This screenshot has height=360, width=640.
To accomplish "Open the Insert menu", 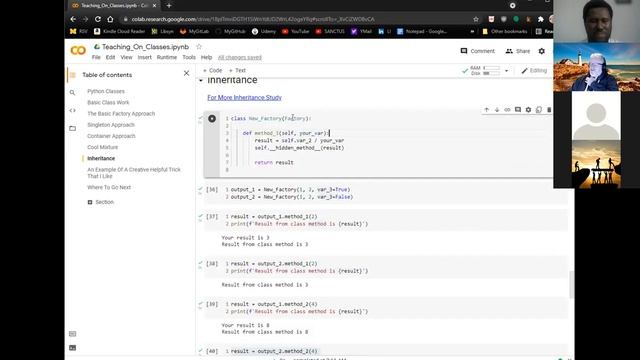I will pos(144,58).
